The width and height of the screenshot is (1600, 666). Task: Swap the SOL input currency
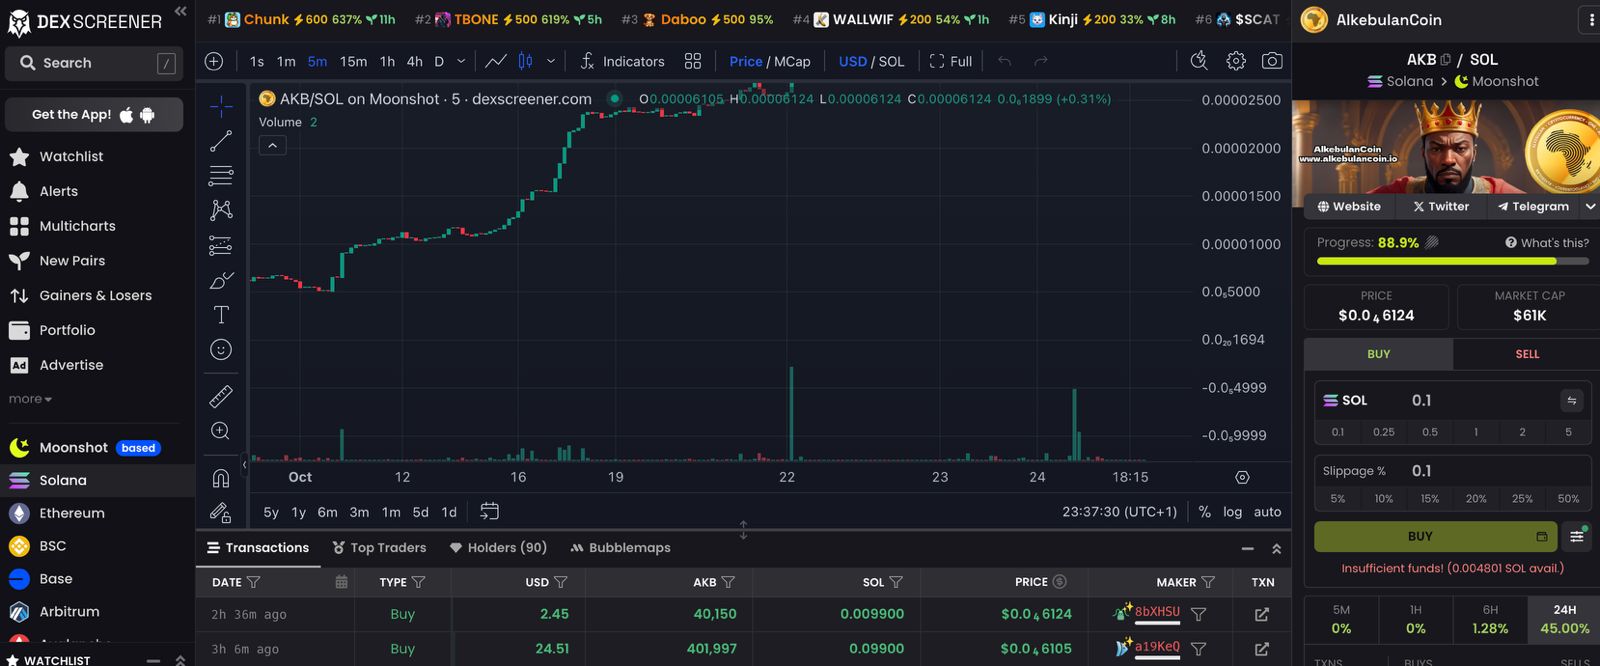click(x=1572, y=400)
